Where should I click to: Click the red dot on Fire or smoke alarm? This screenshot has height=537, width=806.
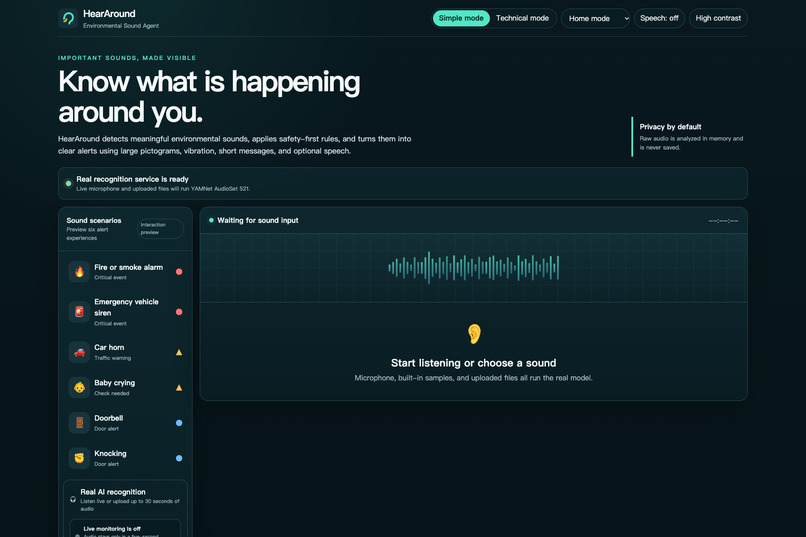coord(179,272)
